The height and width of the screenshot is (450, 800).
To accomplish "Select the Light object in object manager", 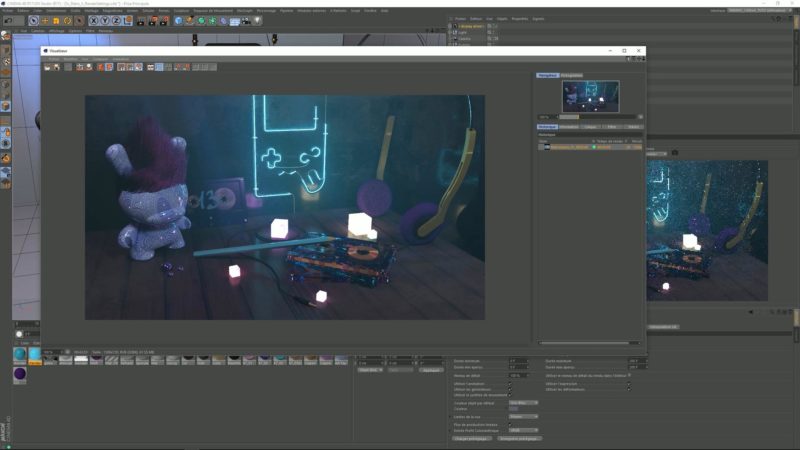I will click(462, 32).
